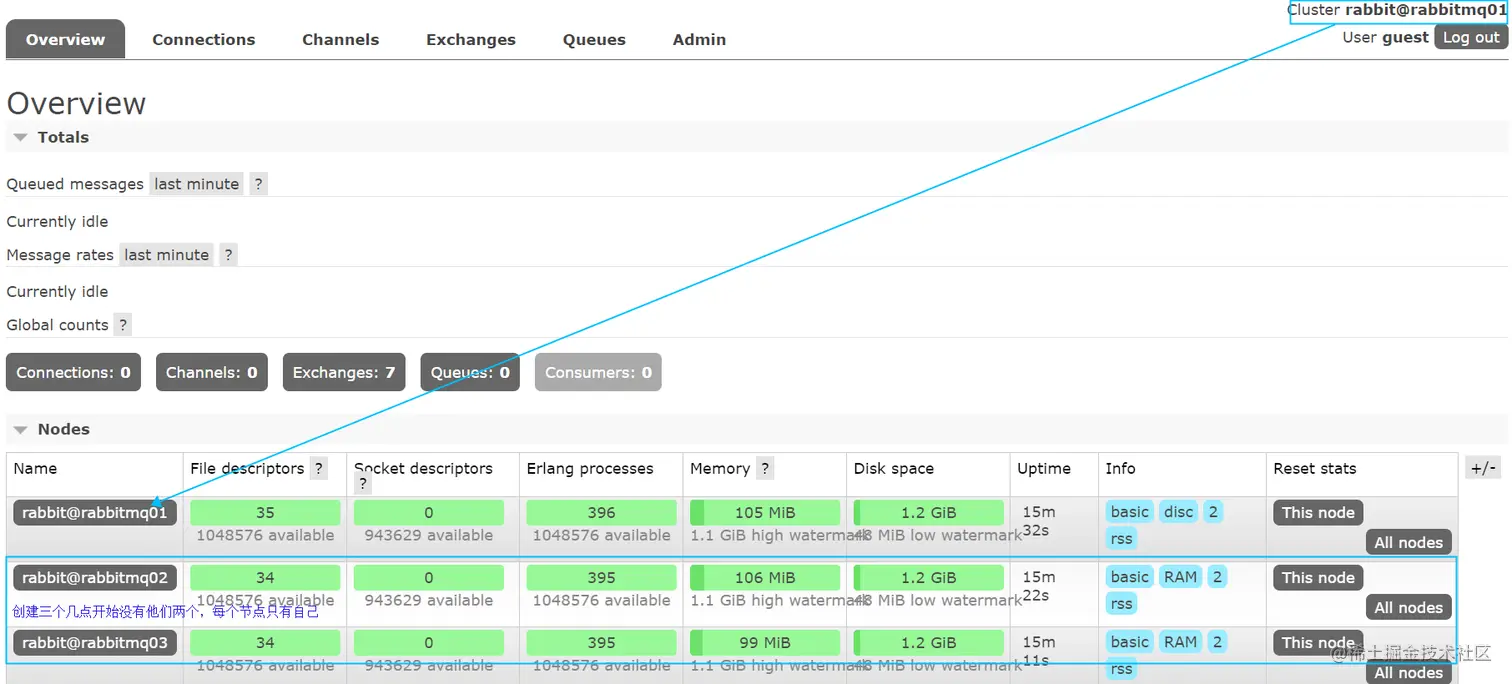Show help for Socket descriptors column

pos(363,484)
